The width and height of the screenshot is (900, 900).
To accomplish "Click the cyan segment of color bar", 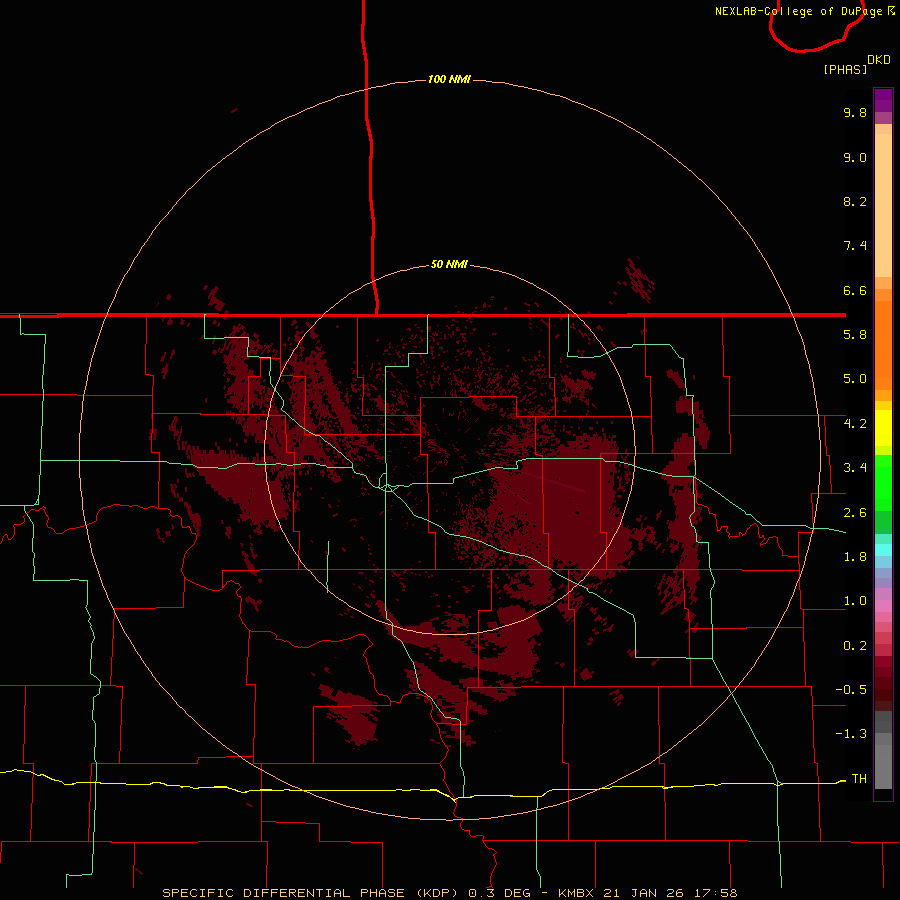I will [883, 550].
